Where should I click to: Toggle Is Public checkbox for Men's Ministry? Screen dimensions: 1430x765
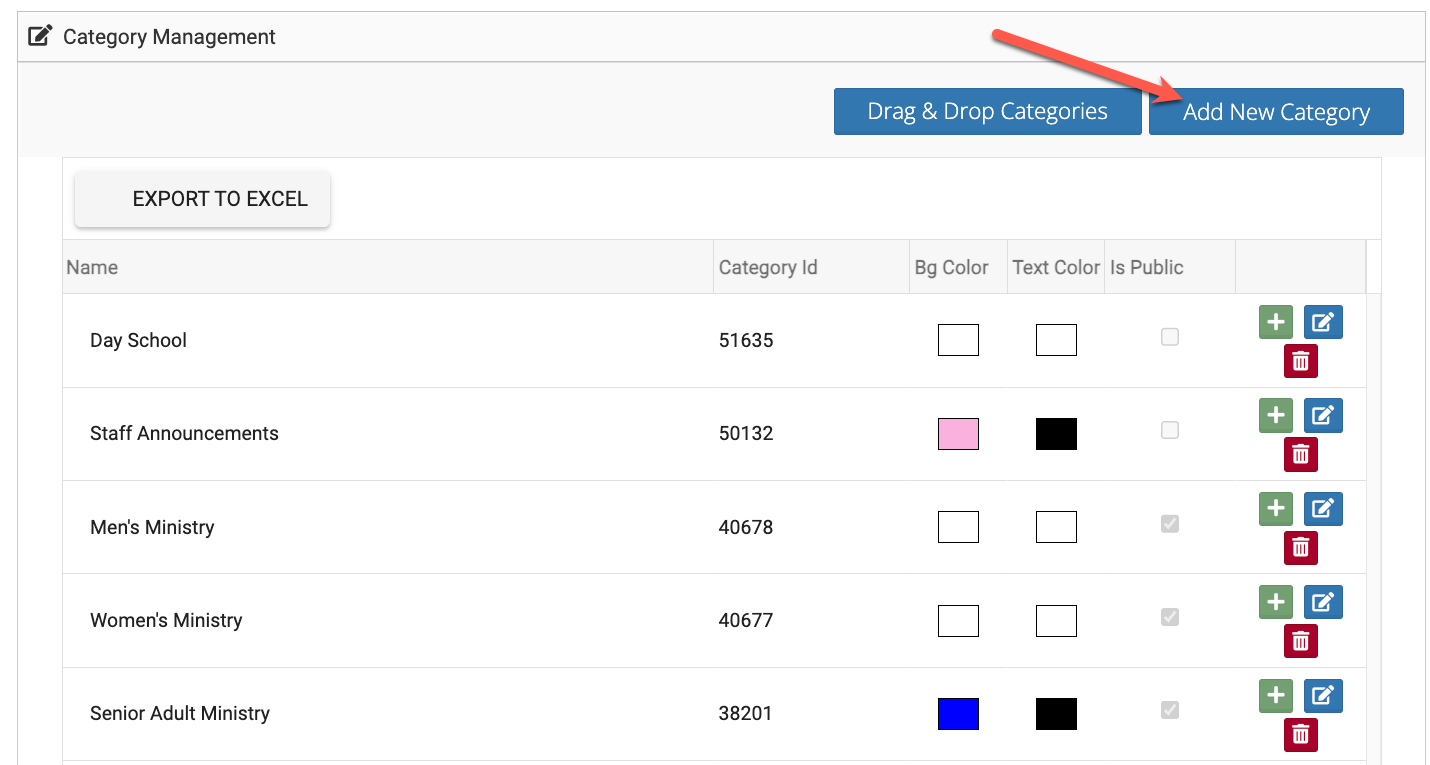click(1169, 524)
